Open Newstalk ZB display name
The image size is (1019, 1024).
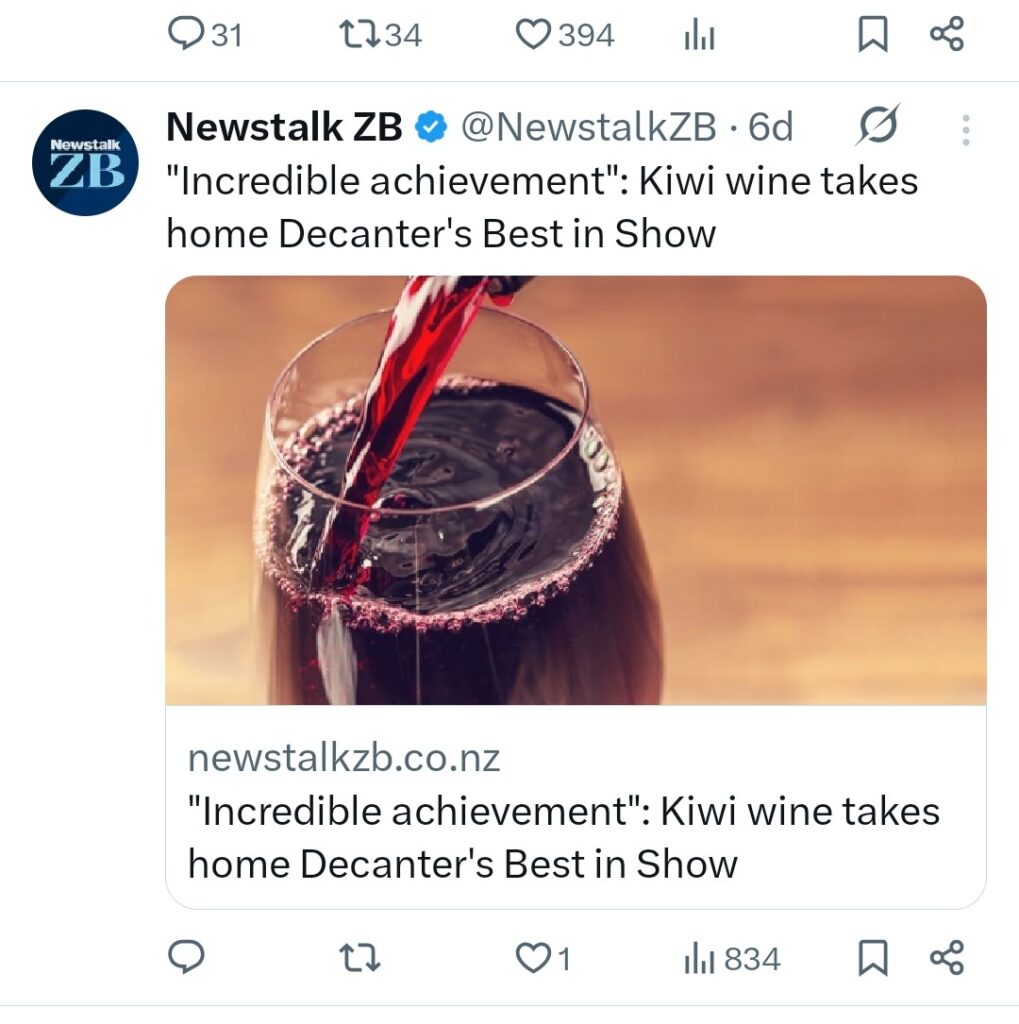[284, 128]
